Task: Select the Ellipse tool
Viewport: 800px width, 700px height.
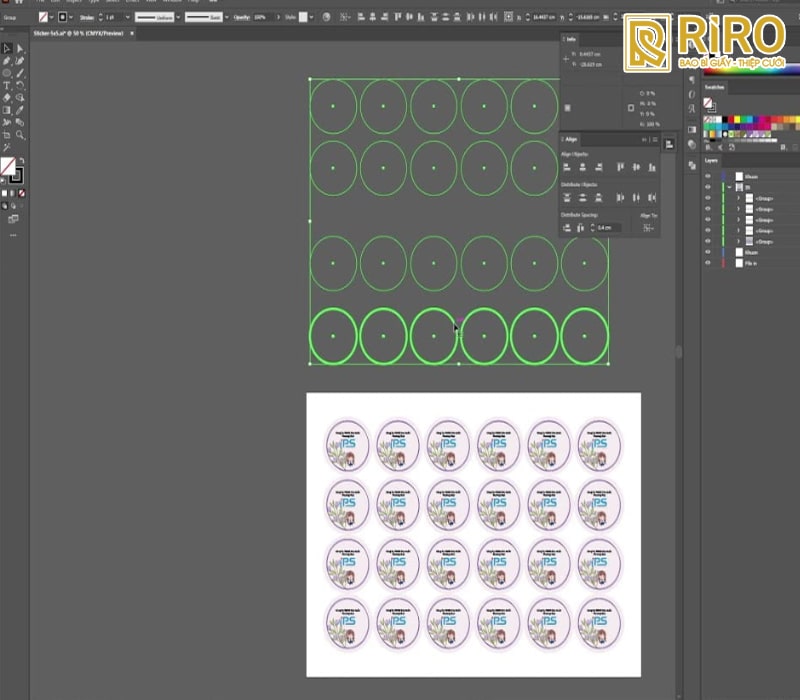Action: [7, 73]
